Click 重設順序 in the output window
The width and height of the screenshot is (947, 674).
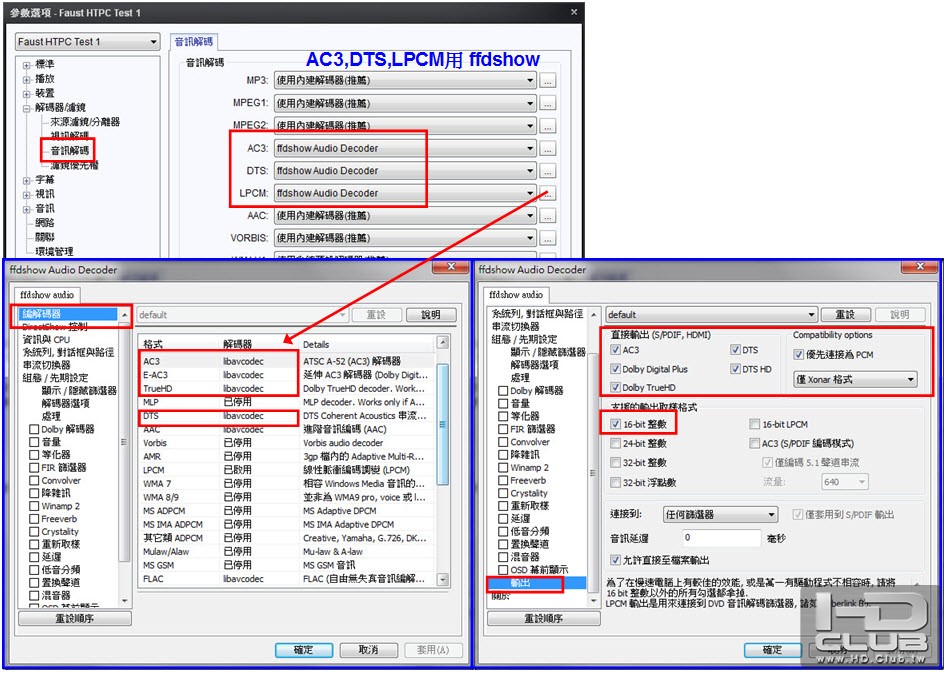544,619
